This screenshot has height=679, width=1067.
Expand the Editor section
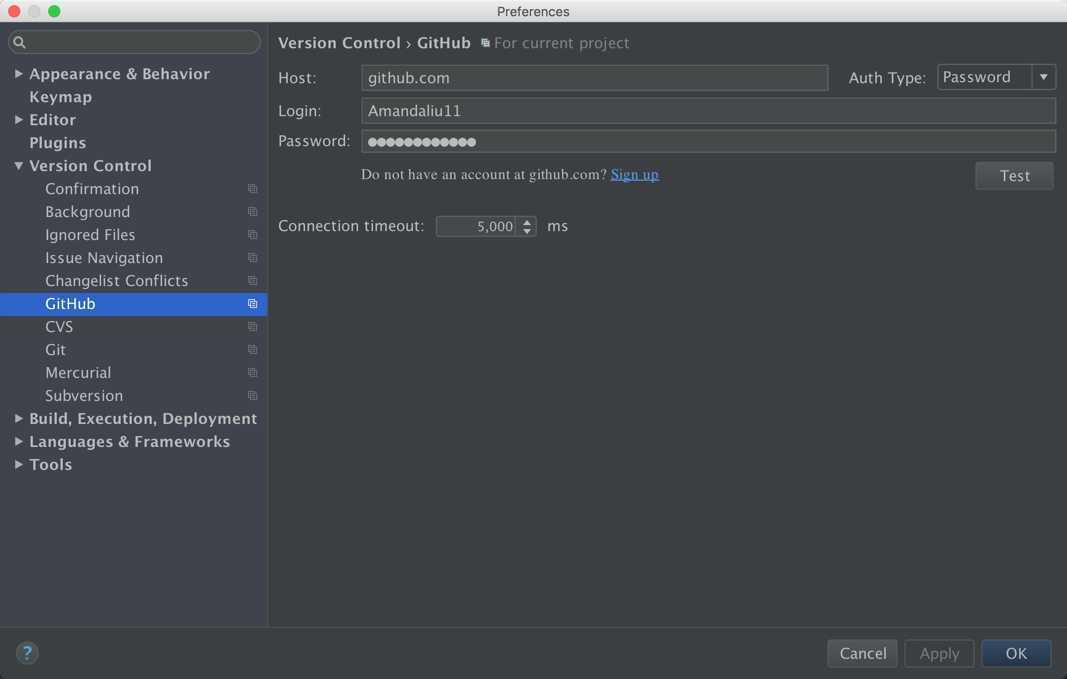click(x=18, y=120)
